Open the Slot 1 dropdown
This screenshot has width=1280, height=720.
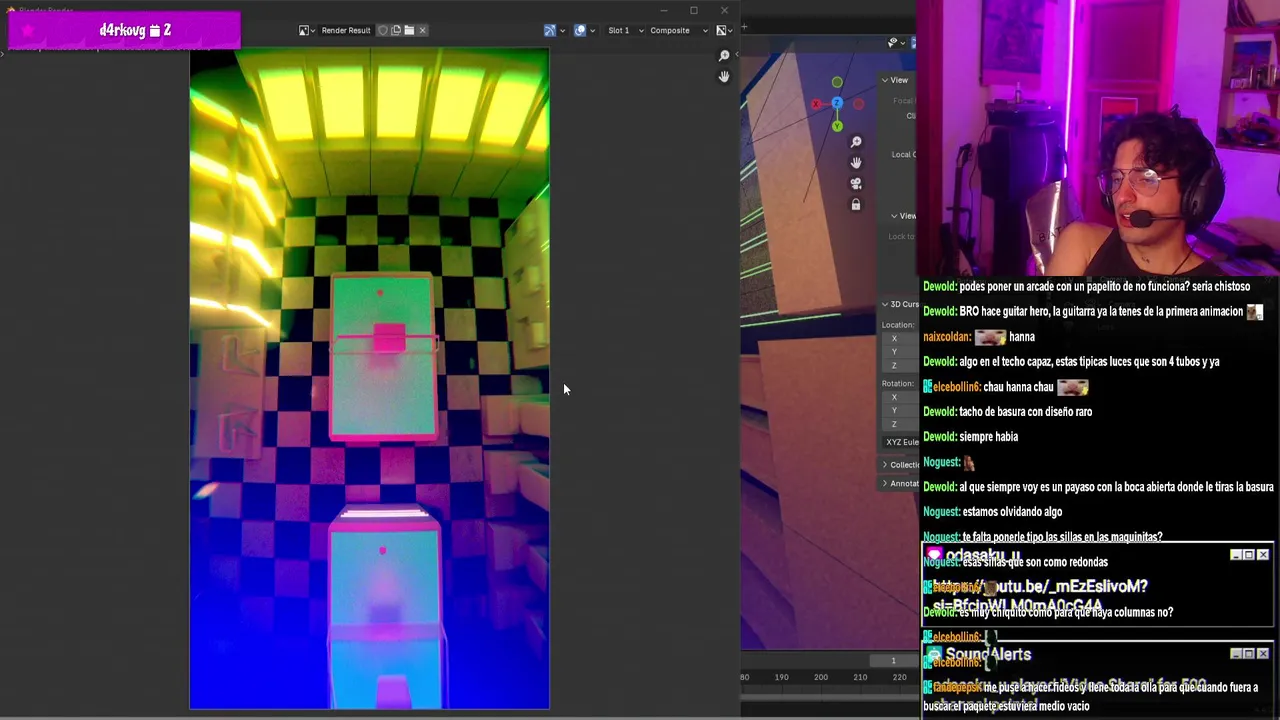(625, 30)
